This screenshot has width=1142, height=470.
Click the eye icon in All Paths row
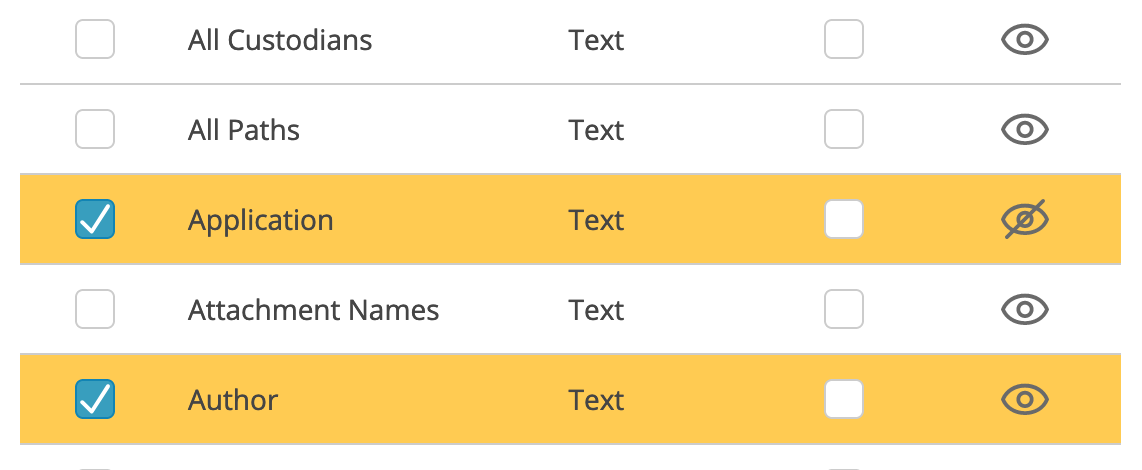pyautogui.click(x=1024, y=130)
